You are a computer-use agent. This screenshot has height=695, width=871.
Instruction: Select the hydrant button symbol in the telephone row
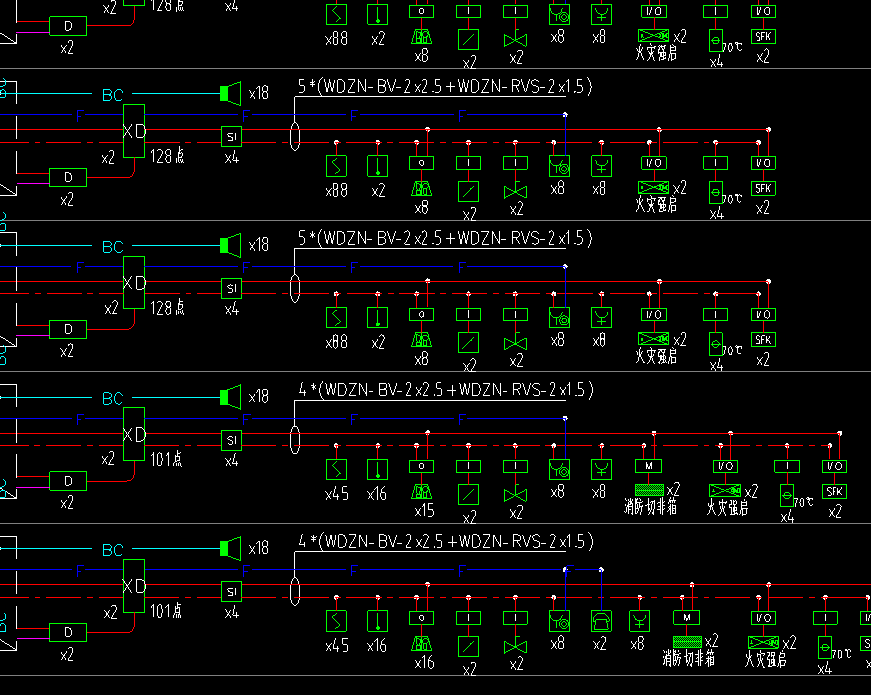[x=559, y=621]
